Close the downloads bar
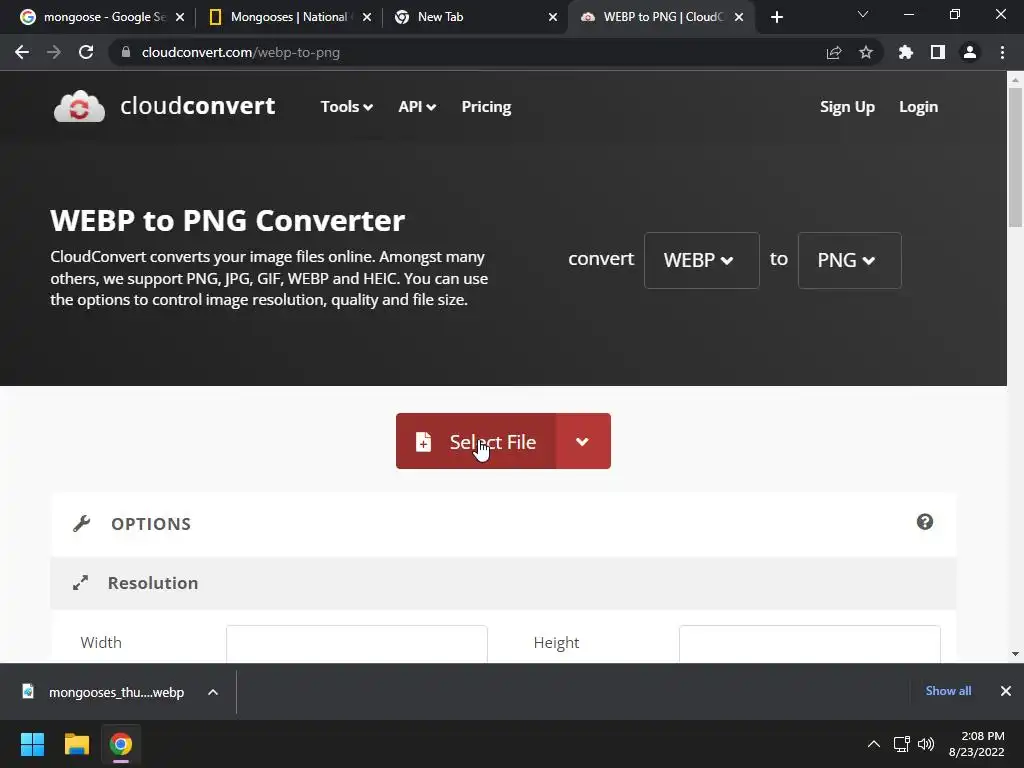The height and width of the screenshot is (768, 1024). point(1006,691)
